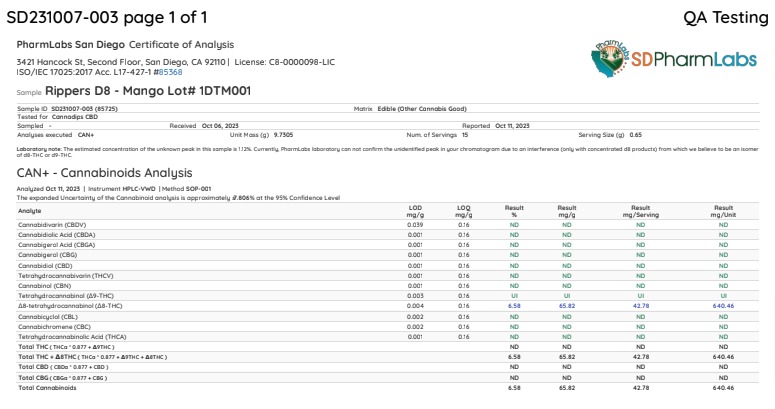Click the 'LOD mg/g' column header
775x409 pixels.
pos(415,212)
